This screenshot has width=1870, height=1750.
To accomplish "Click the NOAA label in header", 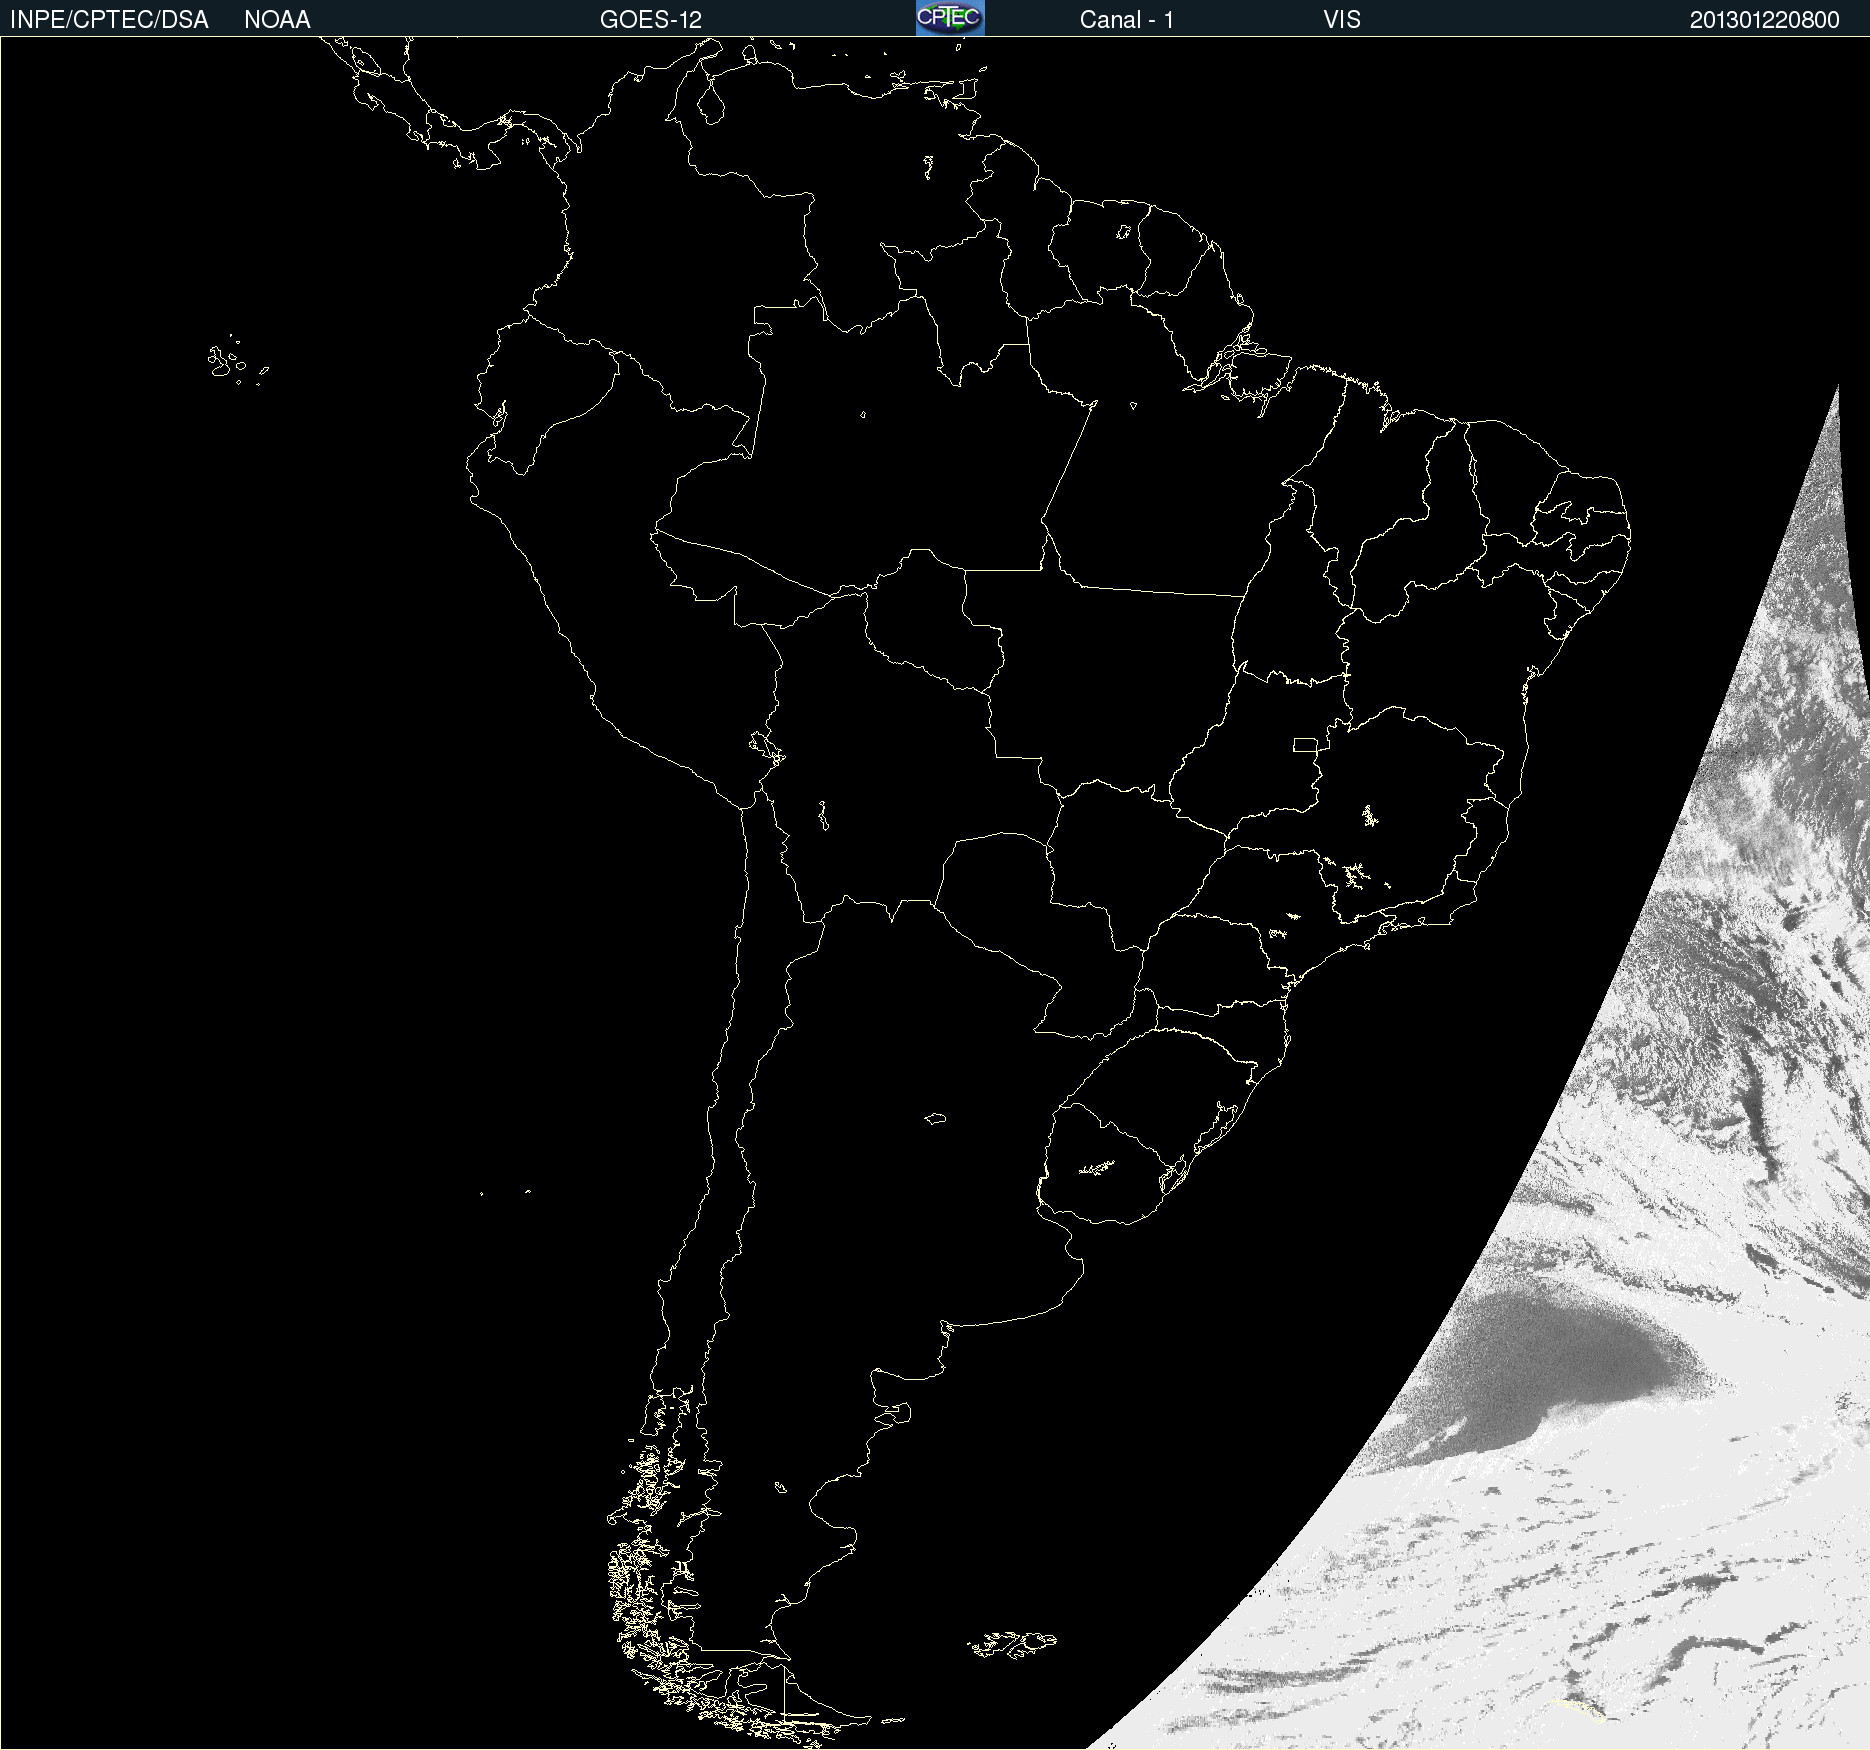I will tap(277, 20).
